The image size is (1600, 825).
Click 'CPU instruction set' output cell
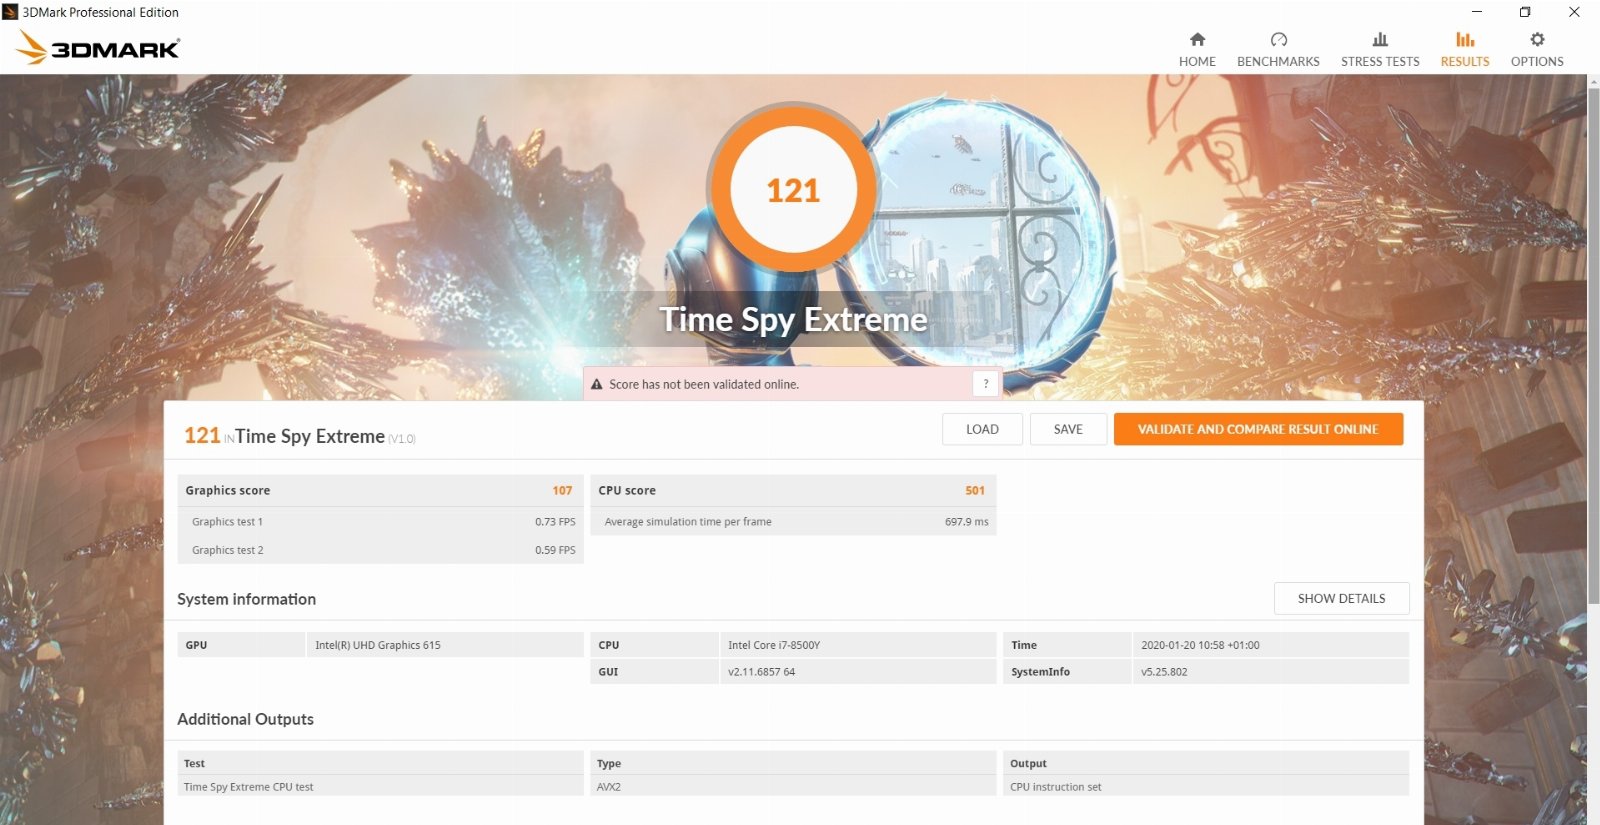[1055, 787]
